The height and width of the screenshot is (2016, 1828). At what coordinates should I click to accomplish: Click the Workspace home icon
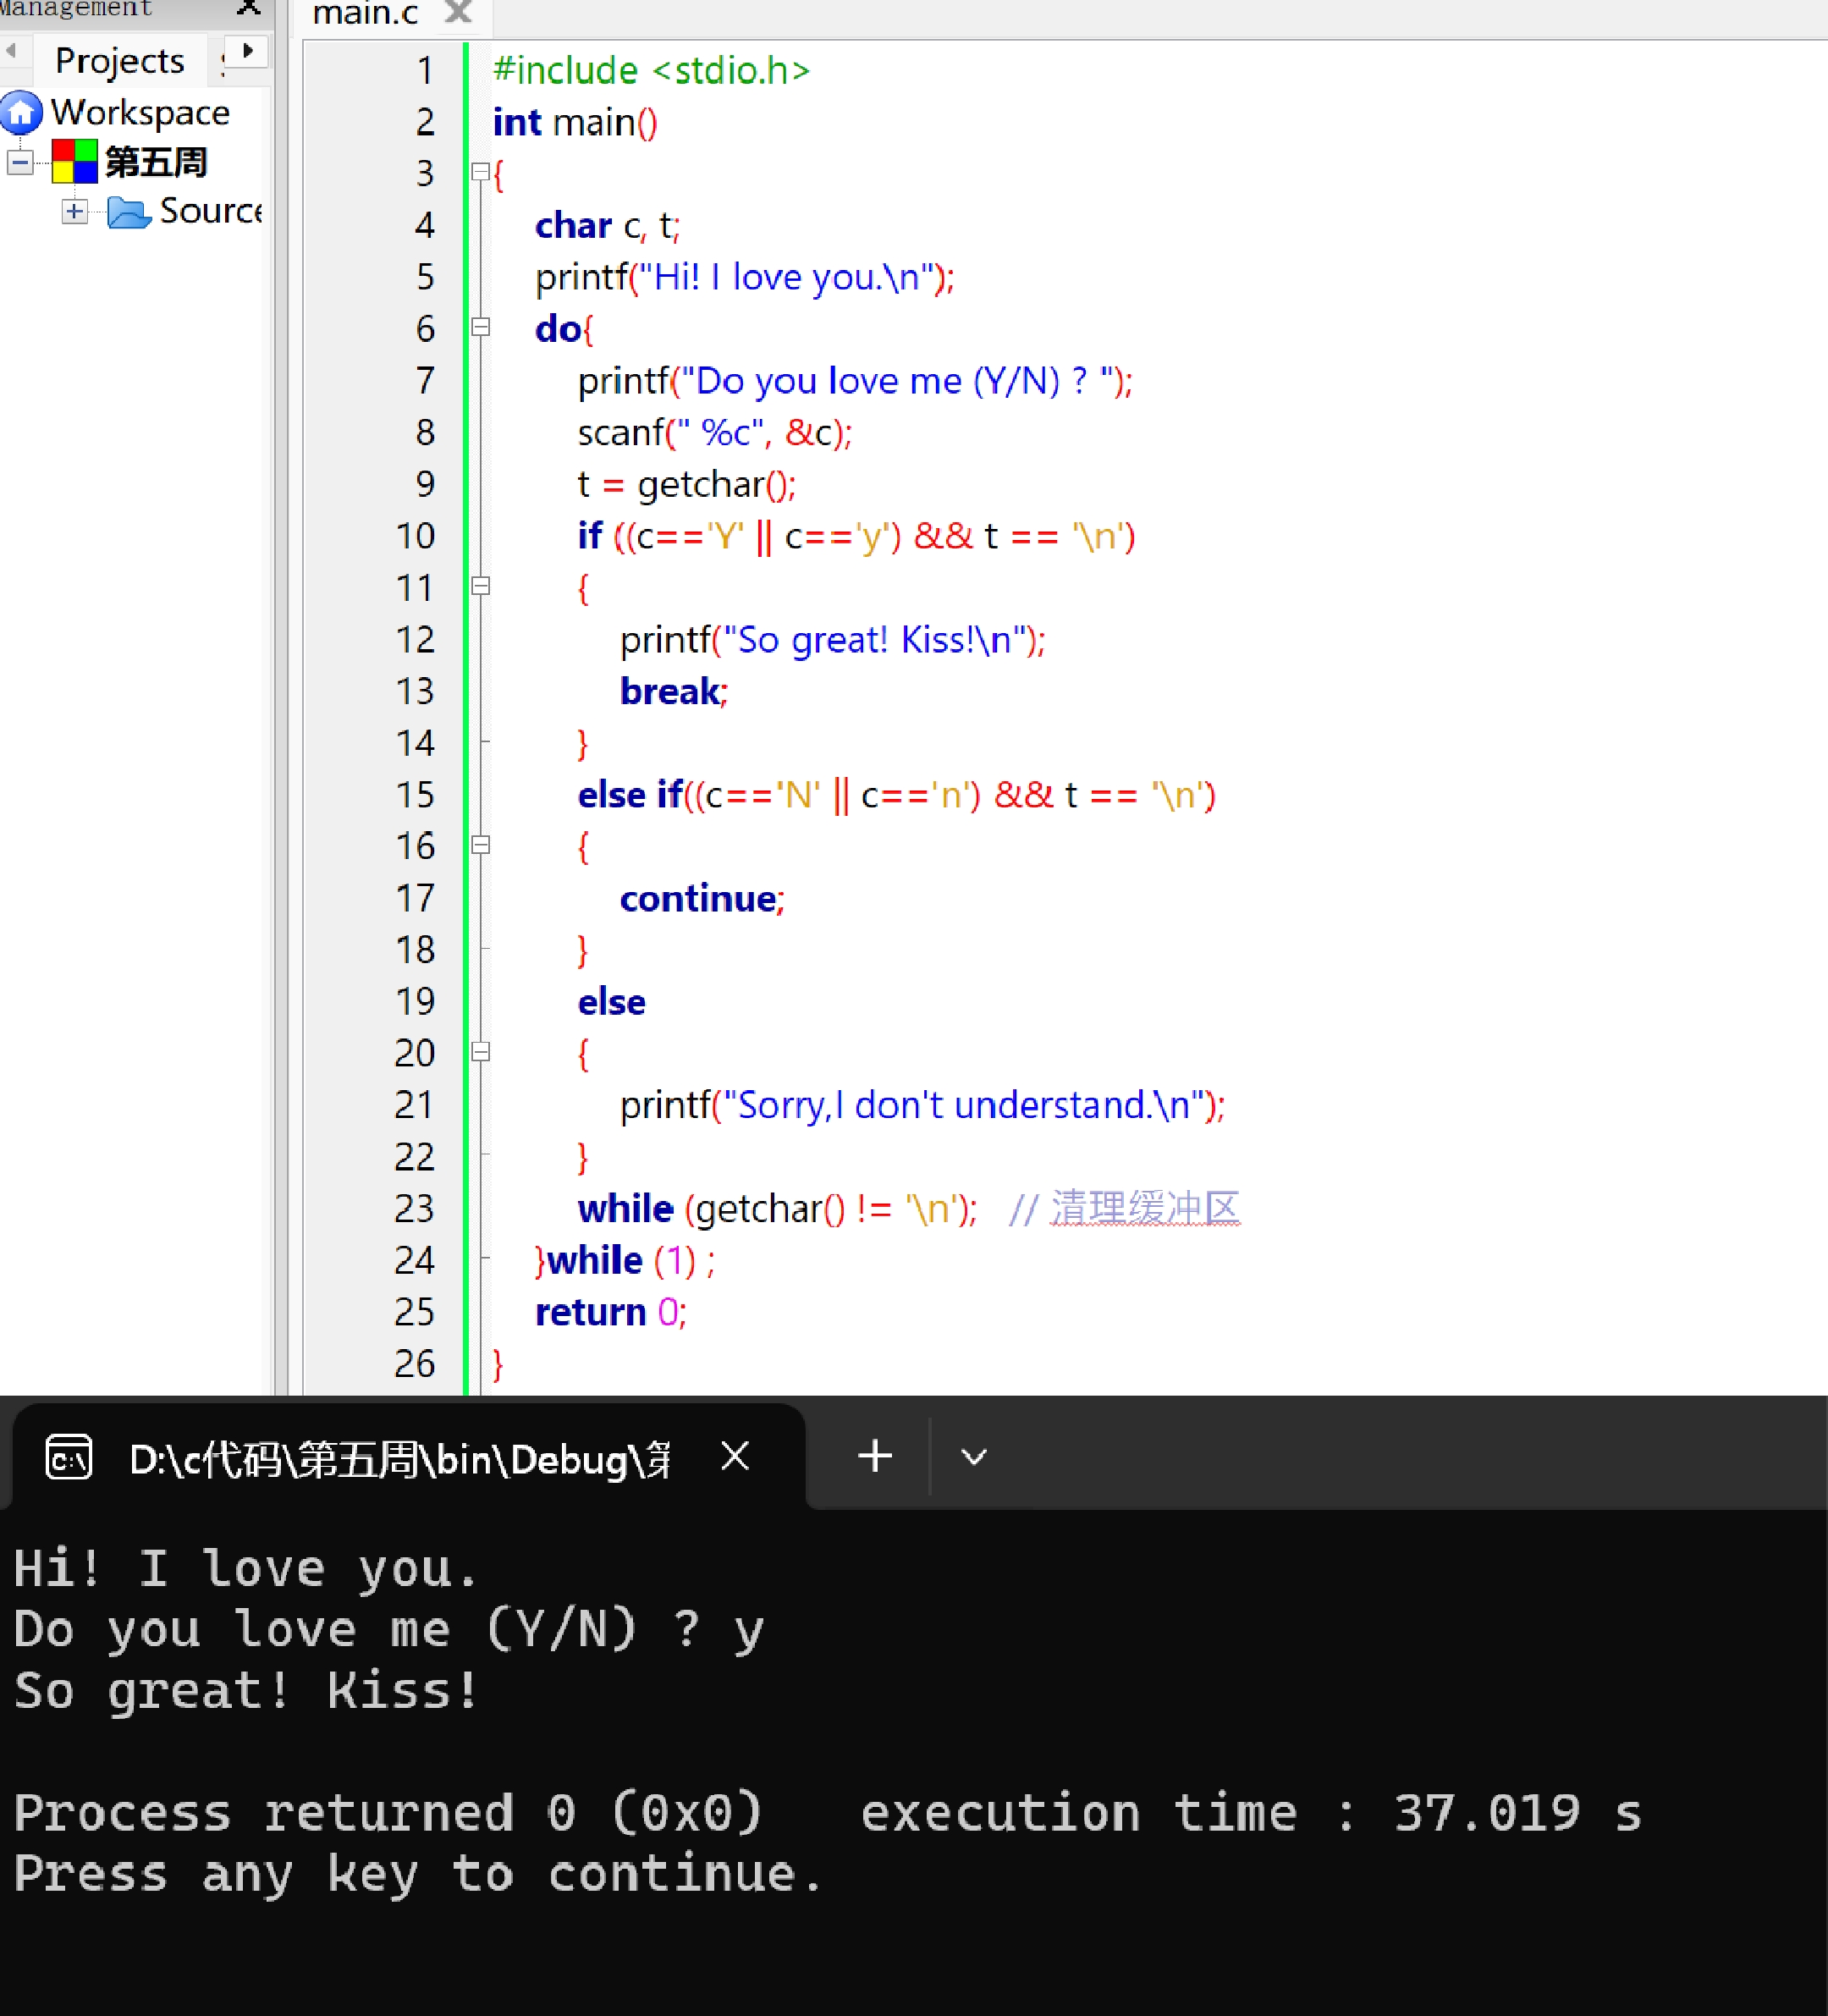[22, 113]
